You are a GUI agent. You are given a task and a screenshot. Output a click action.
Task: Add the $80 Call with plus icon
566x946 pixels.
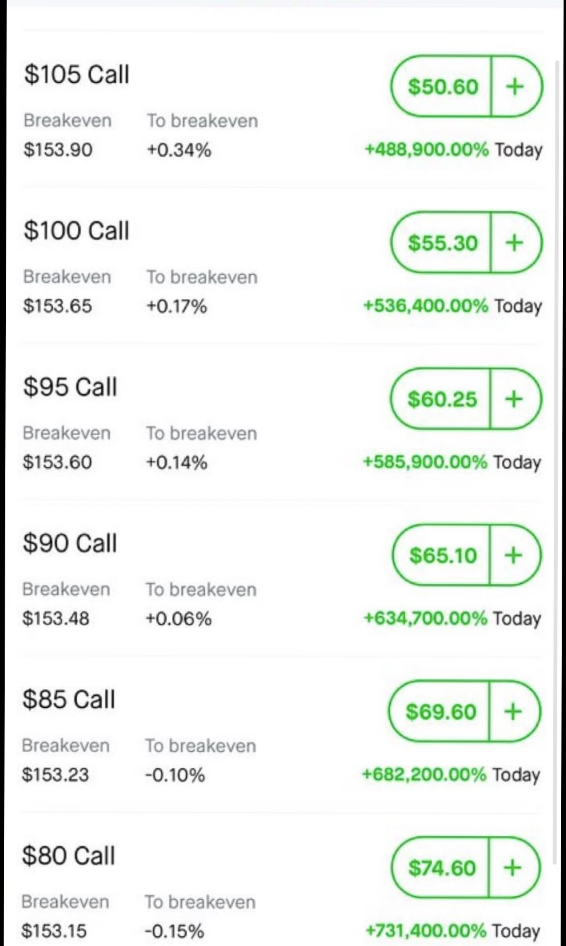click(x=514, y=868)
